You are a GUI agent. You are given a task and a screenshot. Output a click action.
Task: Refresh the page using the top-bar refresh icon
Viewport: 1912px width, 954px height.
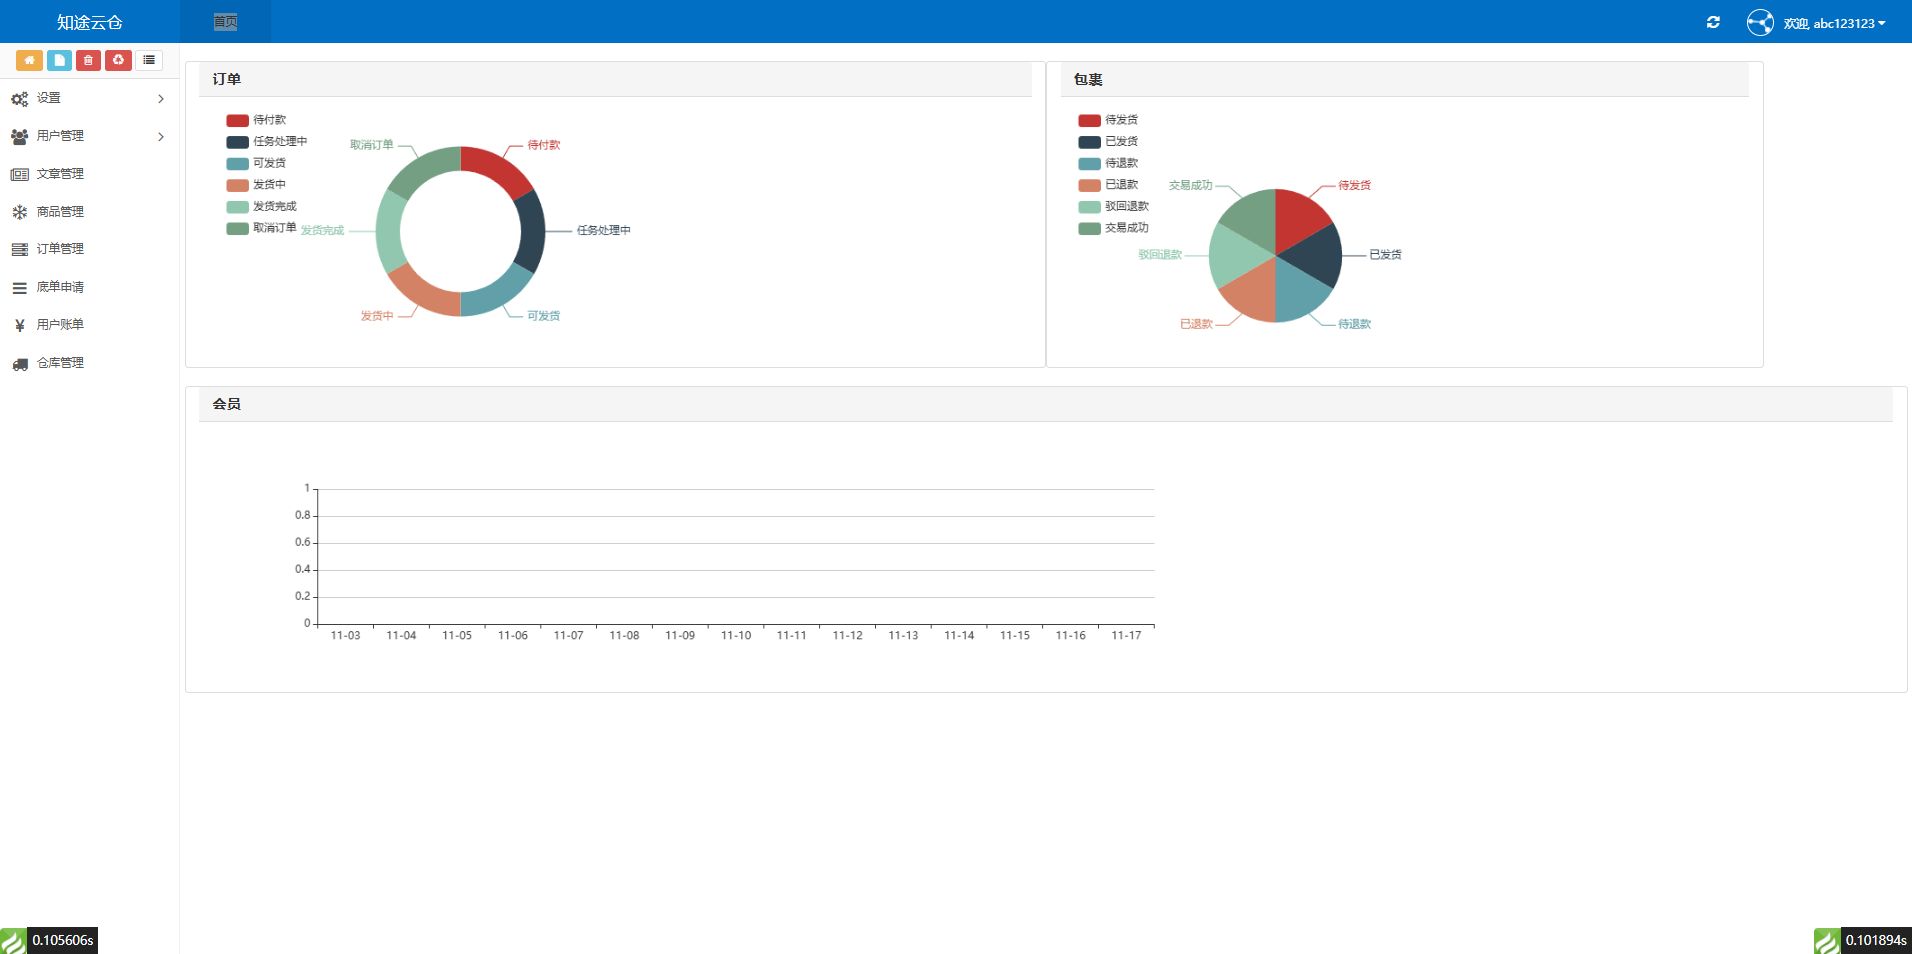coord(1713,22)
